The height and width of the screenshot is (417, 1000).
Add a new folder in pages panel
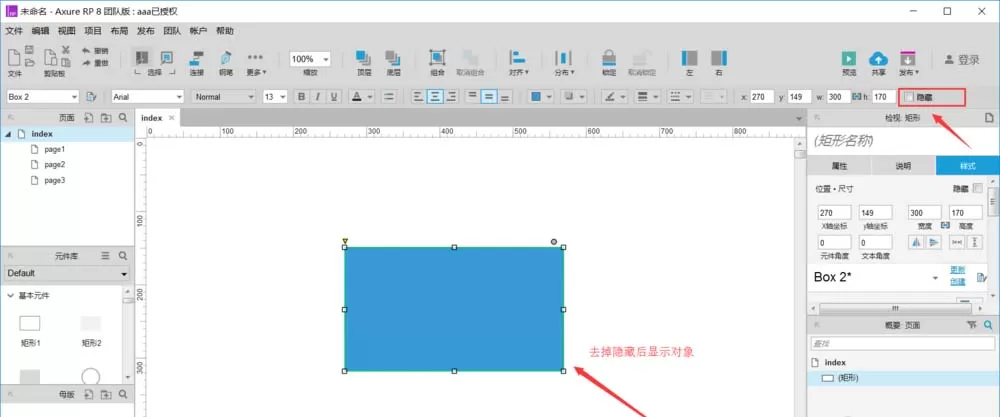(x=106, y=118)
